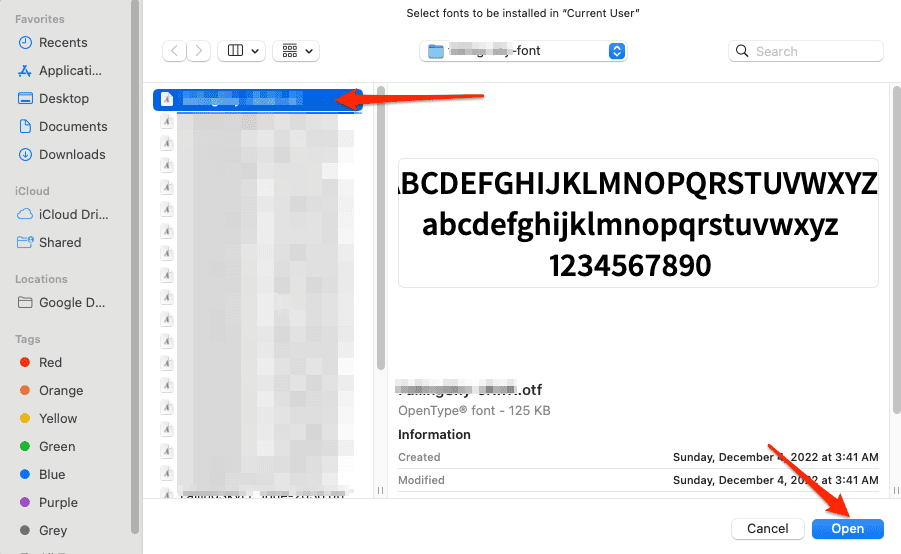Open the item grouping dropdown

(296, 51)
